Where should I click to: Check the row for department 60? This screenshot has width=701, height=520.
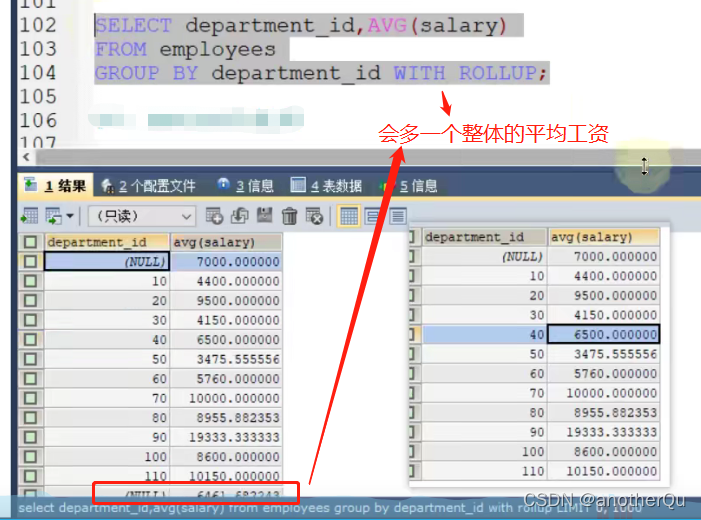pos(30,379)
